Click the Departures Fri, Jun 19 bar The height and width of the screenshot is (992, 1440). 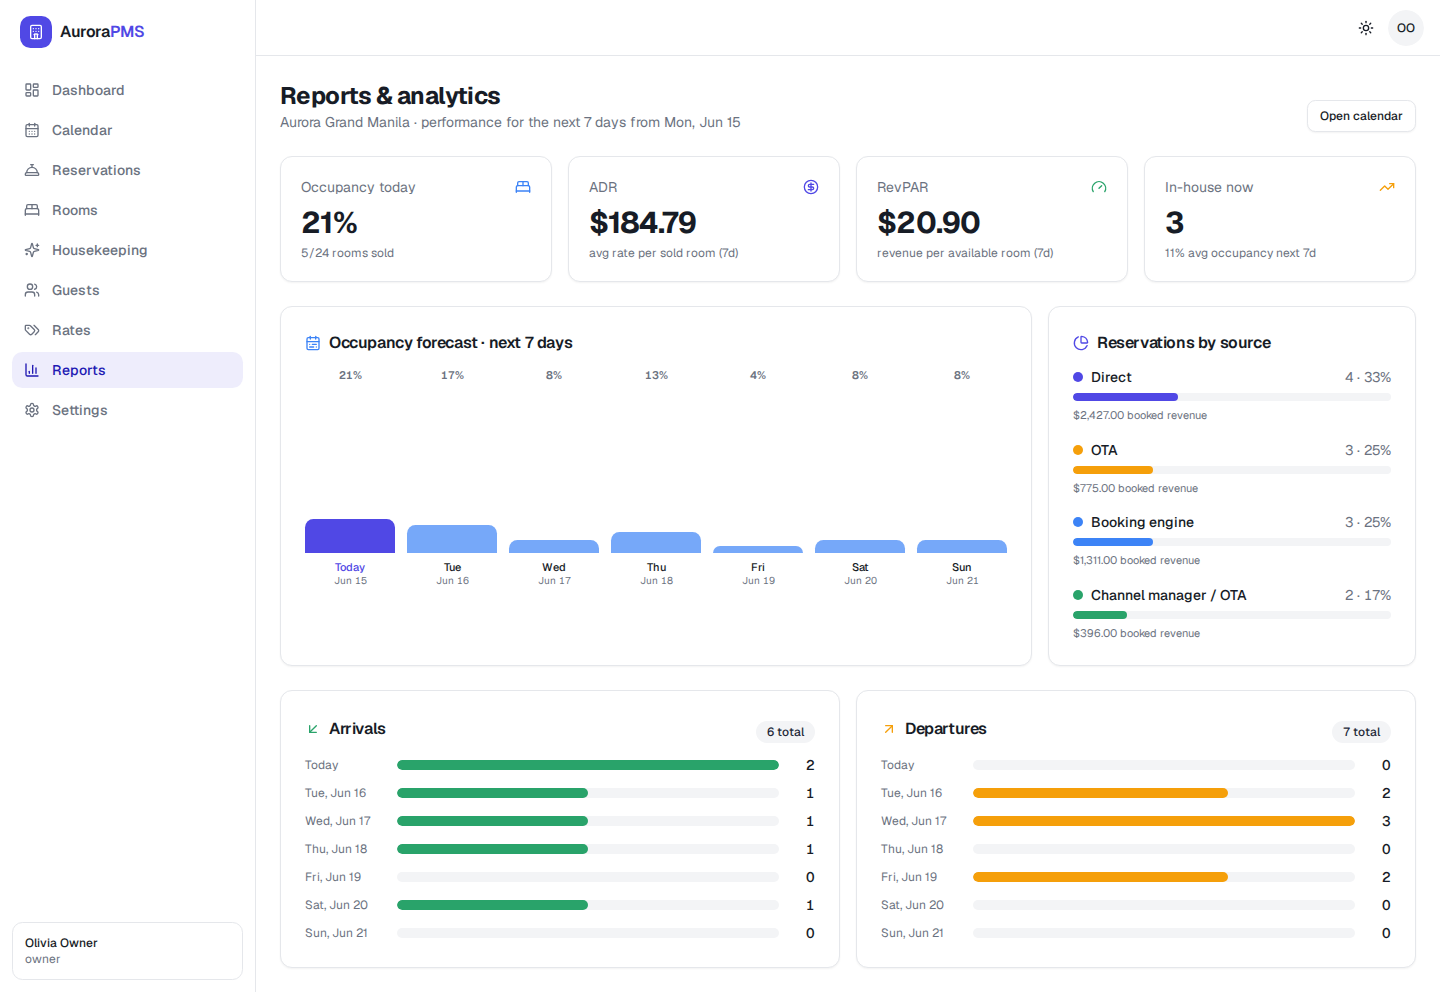coord(1164,877)
